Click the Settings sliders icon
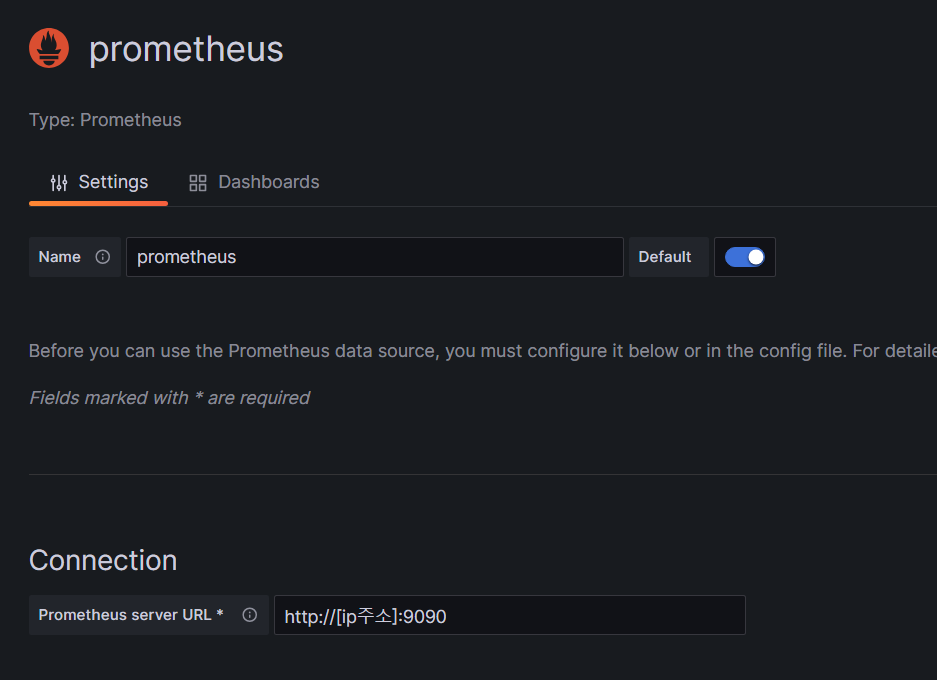Screen dimensions: 937x680 pyautogui.click(x=59, y=182)
